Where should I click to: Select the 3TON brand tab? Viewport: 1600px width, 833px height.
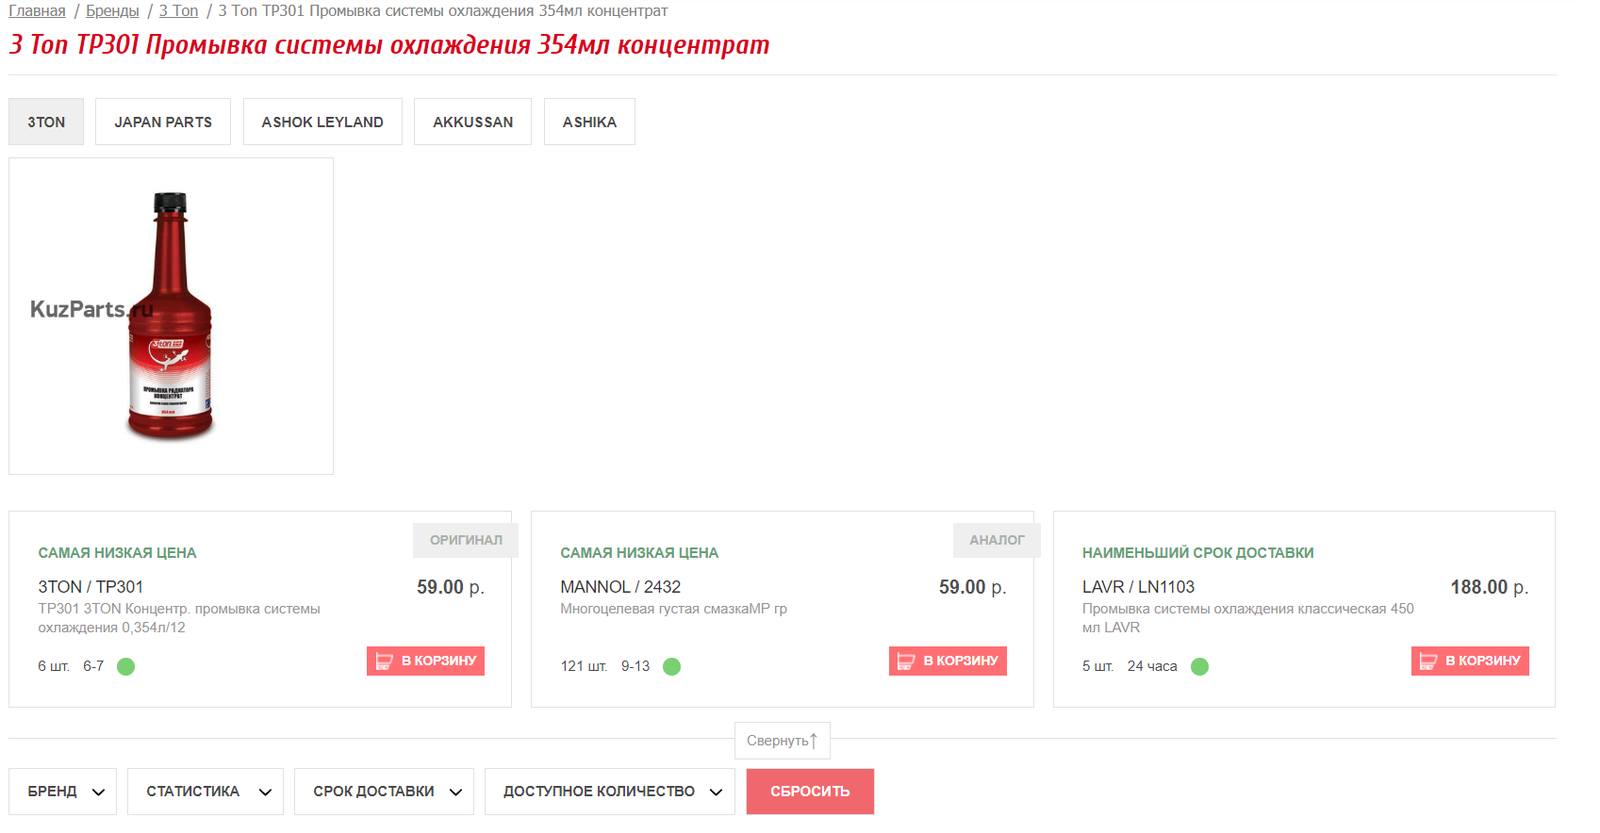tap(46, 122)
